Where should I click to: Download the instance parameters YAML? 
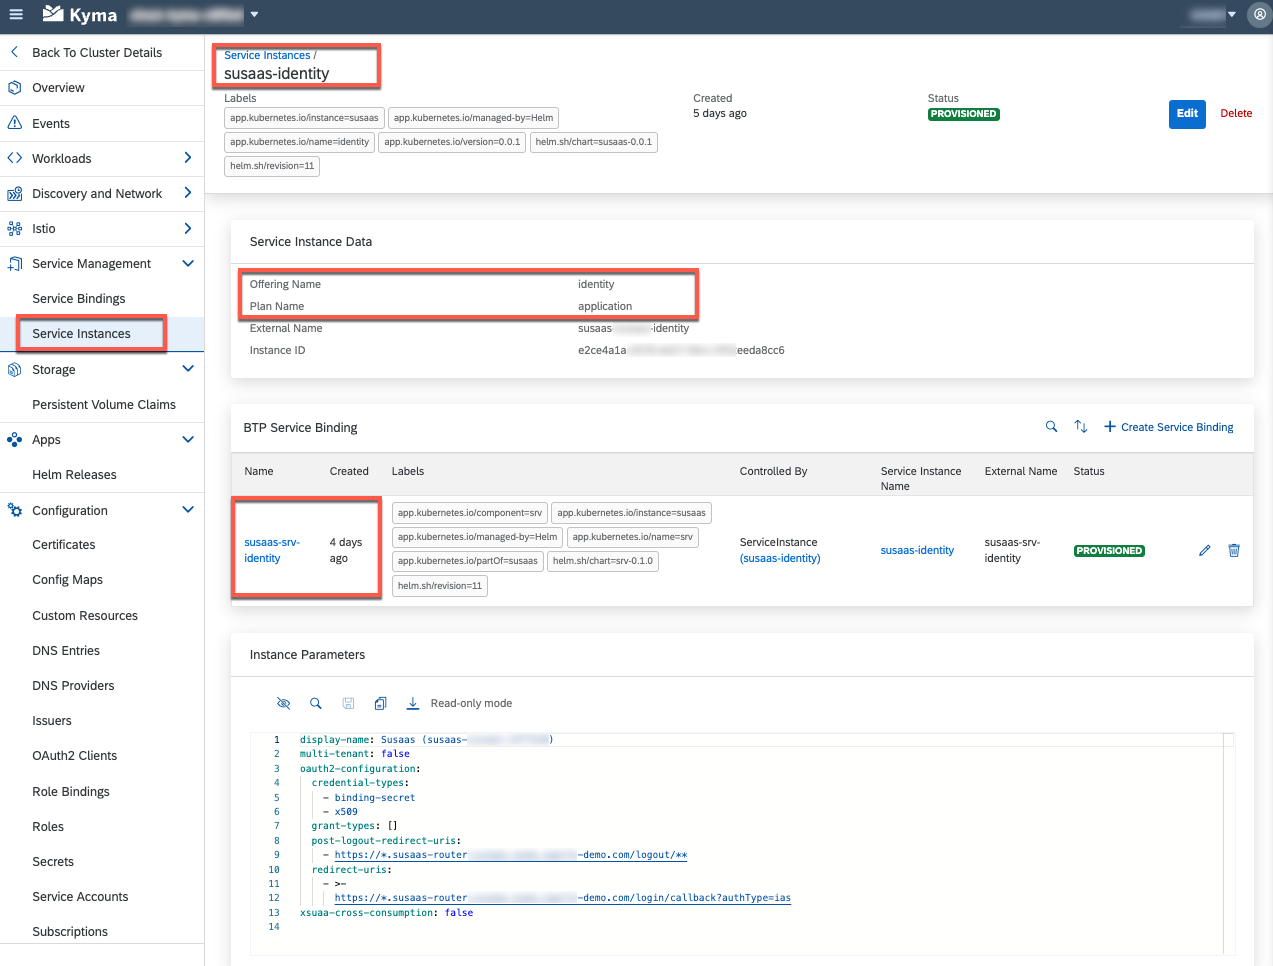(412, 704)
